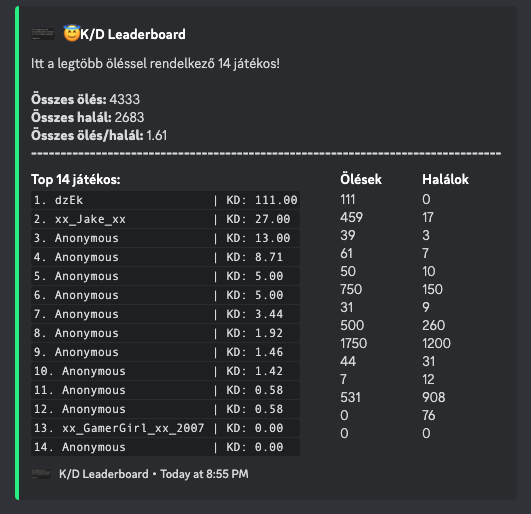Click the 1200 deaths value
This screenshot has height=514, width=531.
coord(436,343)
